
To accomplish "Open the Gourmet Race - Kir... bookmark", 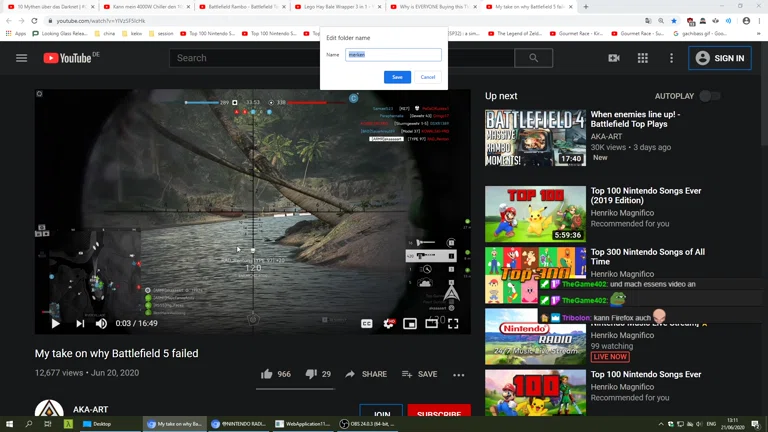I will [577, 34].
